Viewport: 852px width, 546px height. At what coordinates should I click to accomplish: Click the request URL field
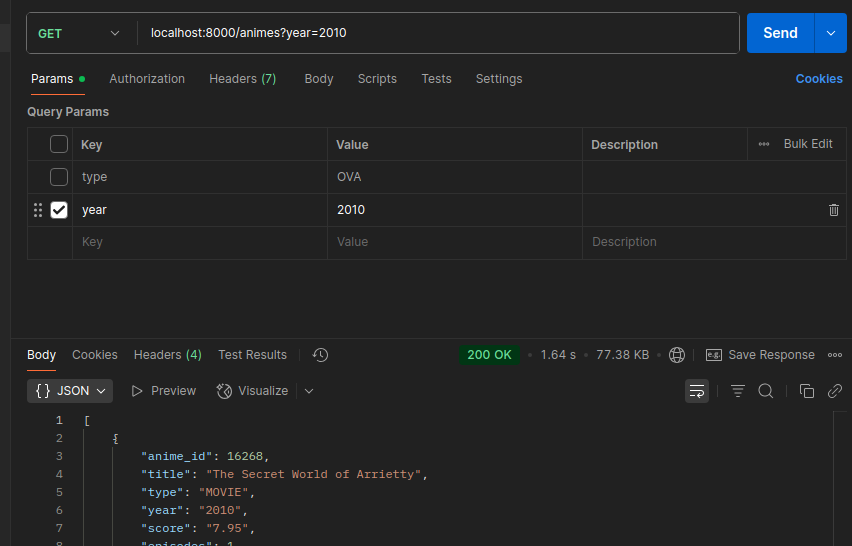click(437, 33)
